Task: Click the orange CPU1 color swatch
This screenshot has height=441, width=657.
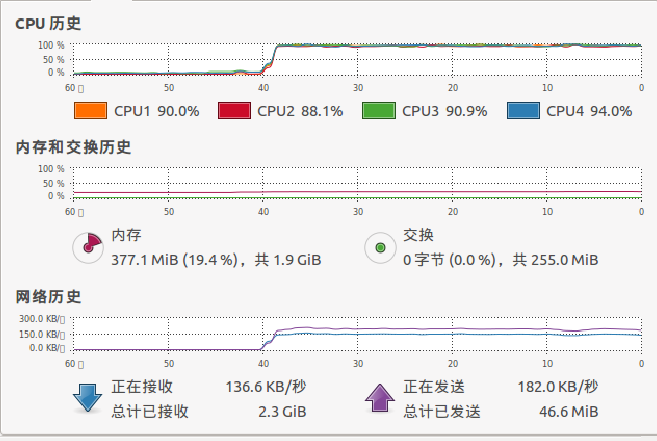Action: [90, 111]
